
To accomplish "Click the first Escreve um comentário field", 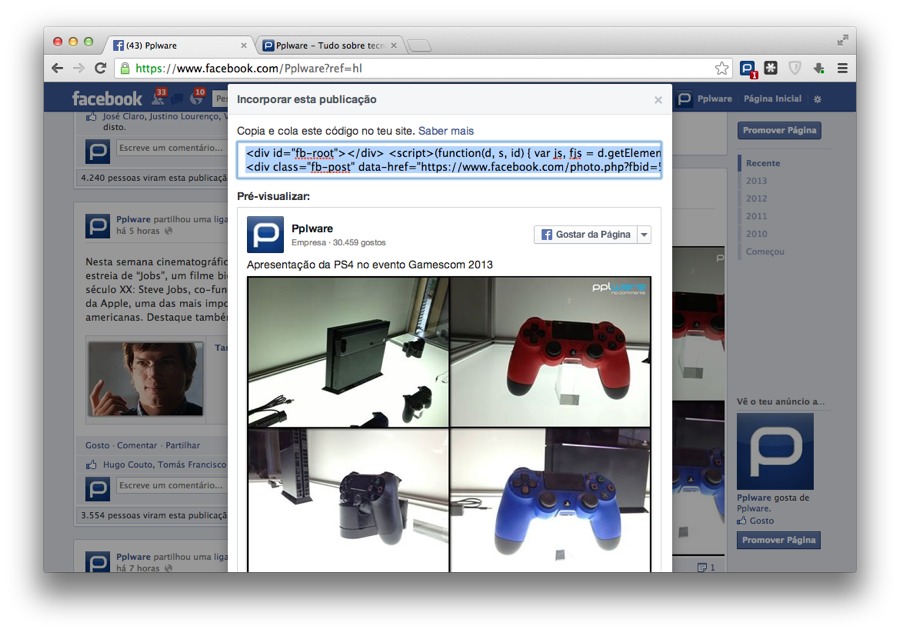I will pos(172,148).
